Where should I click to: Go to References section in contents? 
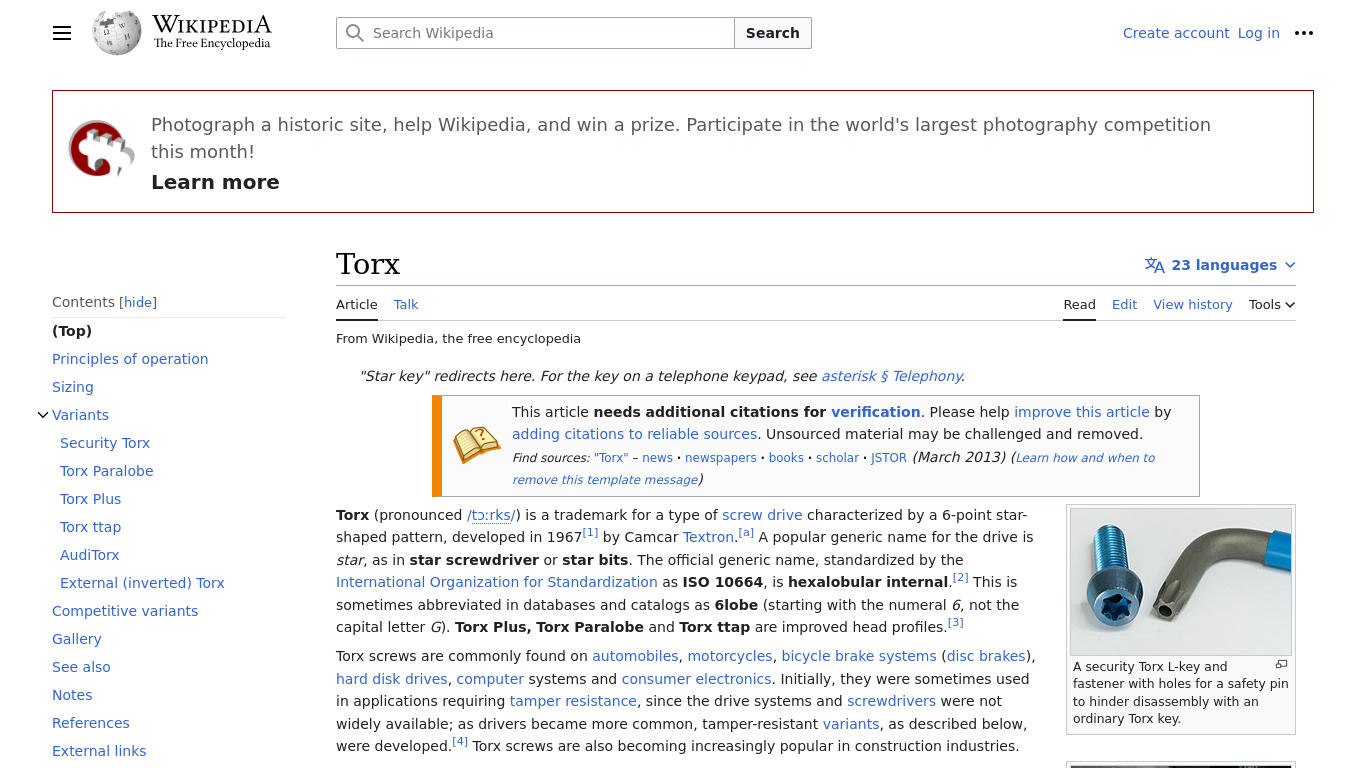(91, 723)
